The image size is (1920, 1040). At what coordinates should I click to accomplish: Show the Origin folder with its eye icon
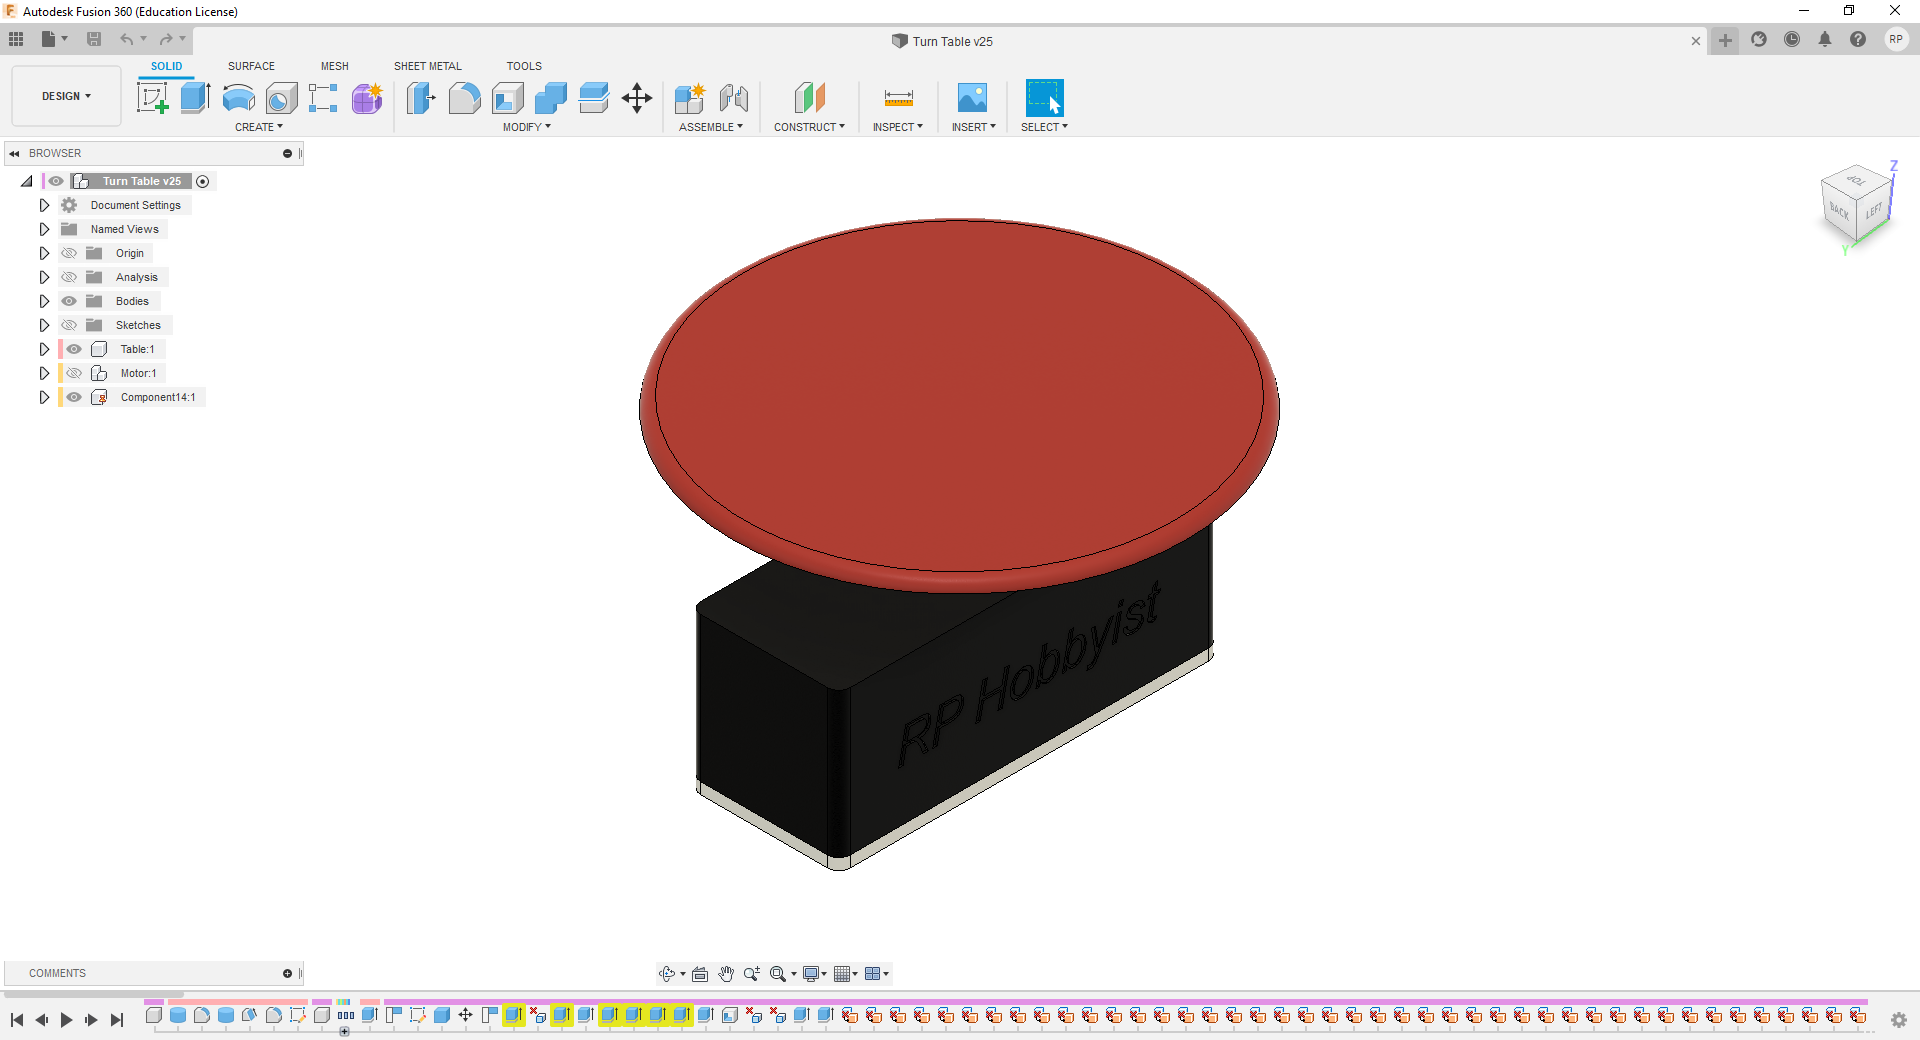click(x=69, y=253)
